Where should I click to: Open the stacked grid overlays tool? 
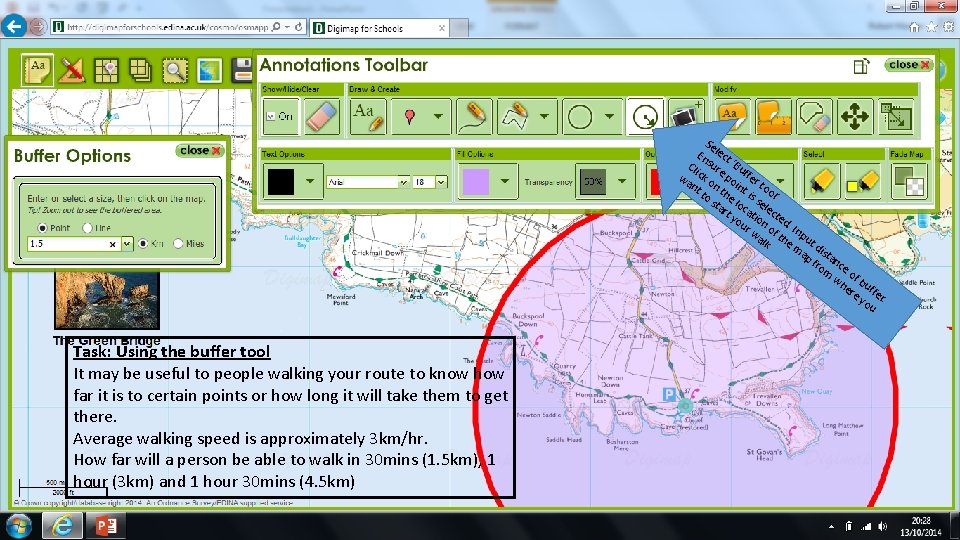pos(140,70)
